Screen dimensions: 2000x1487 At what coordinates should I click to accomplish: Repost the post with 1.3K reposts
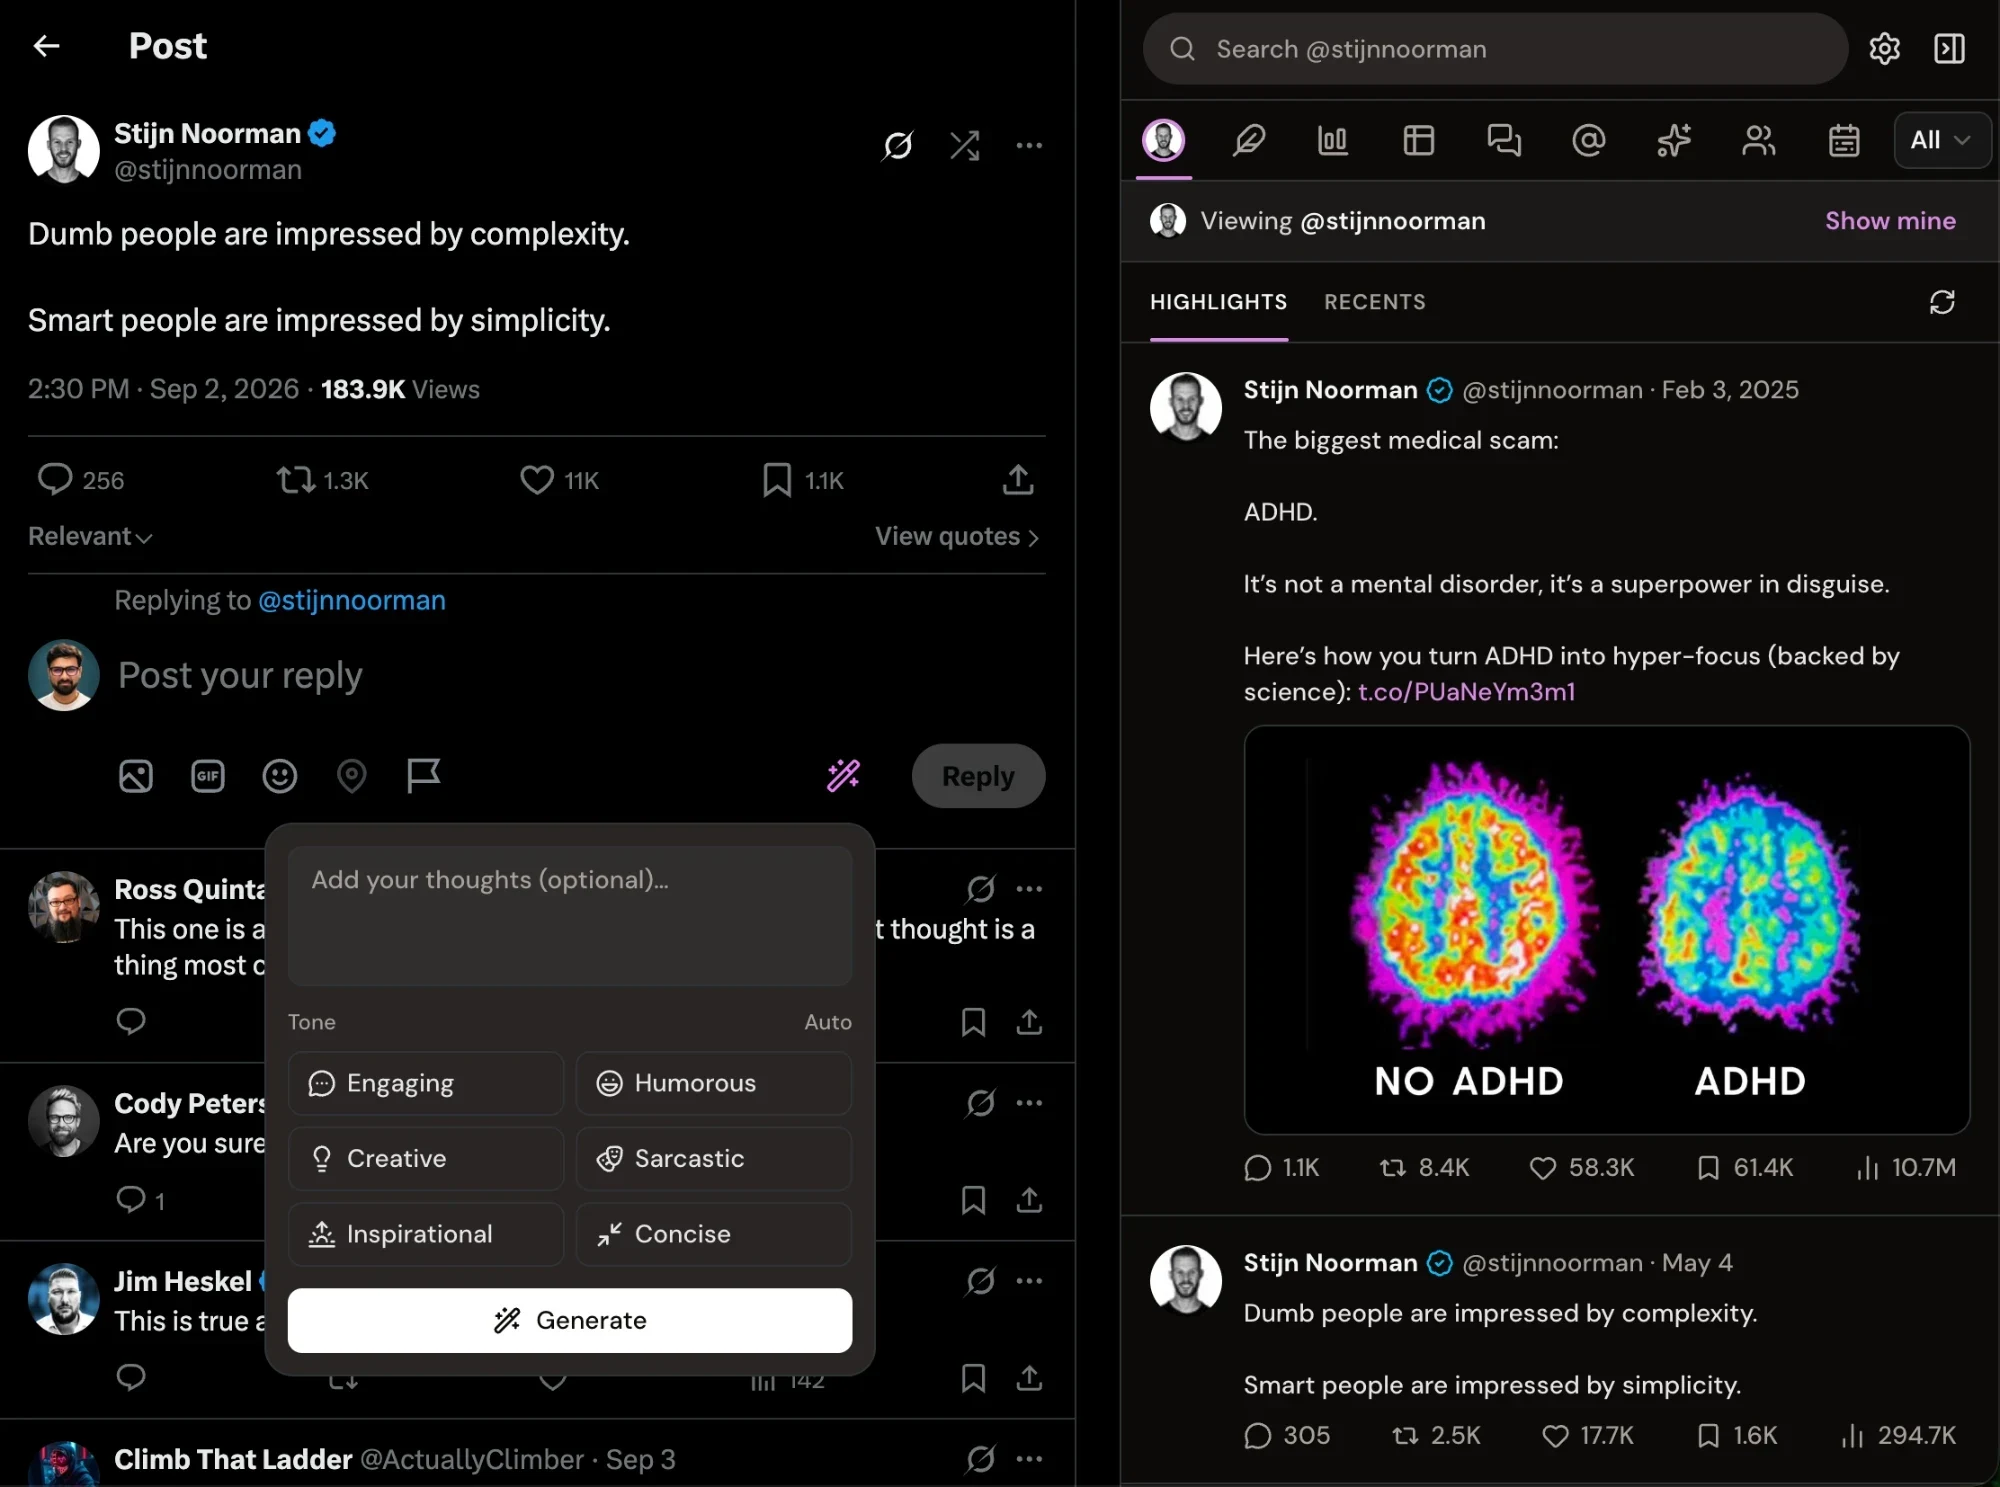coord(323,480)
